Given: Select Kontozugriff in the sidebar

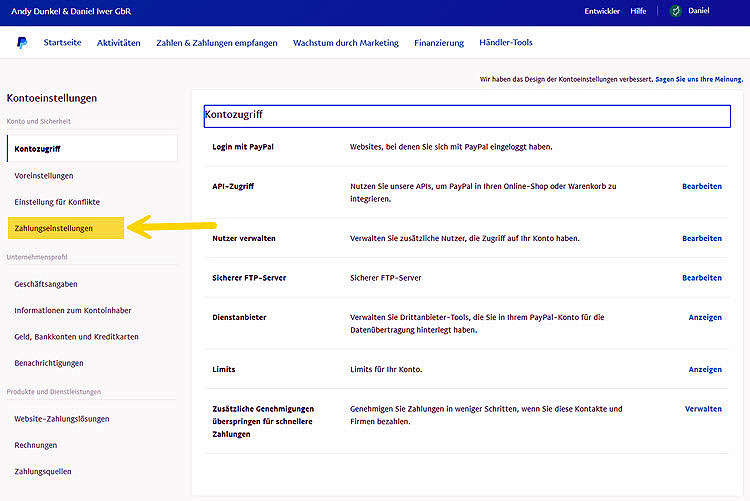Looking at the screenshot, I should click(x=92, y=149).
